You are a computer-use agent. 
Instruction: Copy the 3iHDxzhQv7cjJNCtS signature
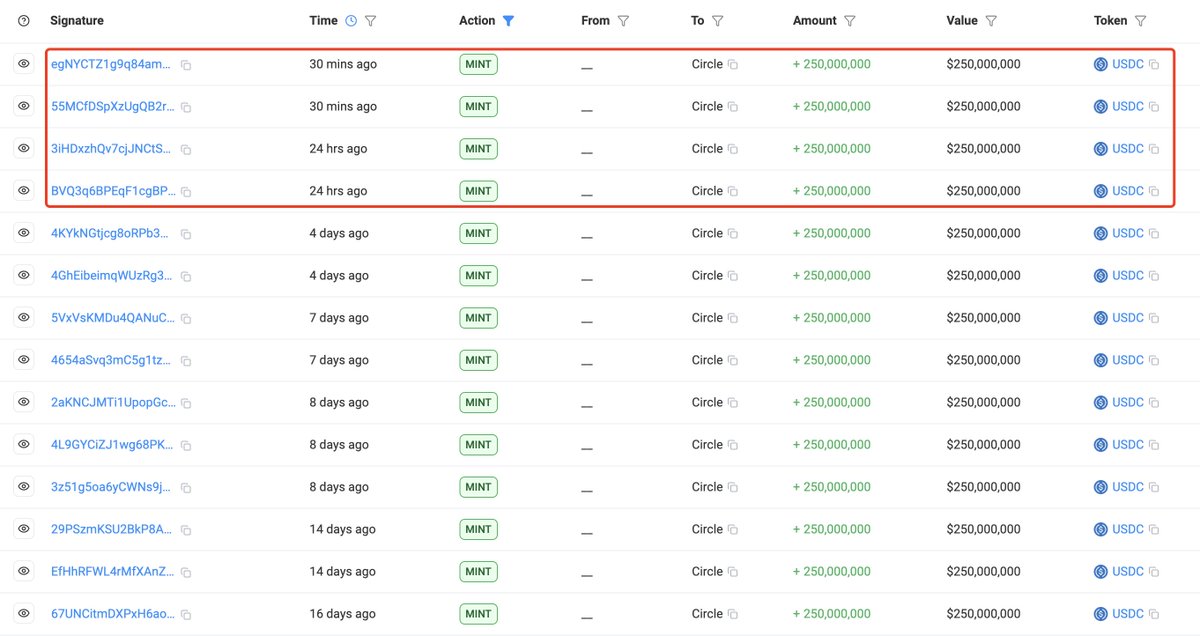186,149
